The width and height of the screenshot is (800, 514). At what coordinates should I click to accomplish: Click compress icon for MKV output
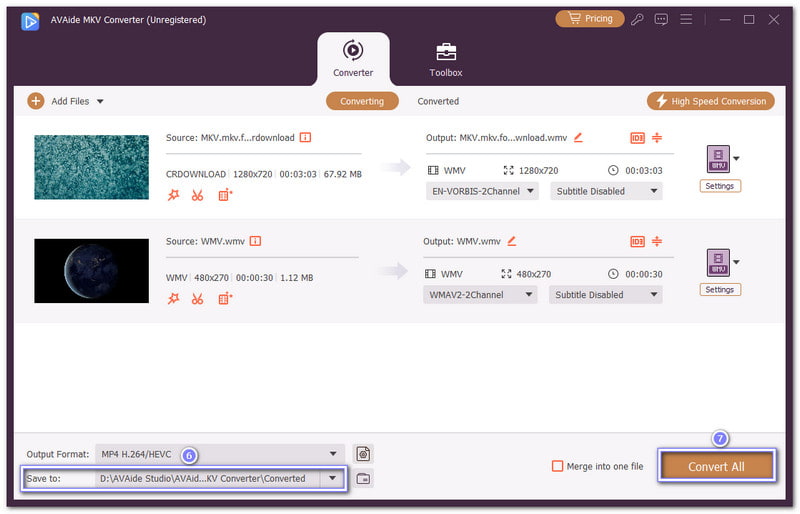click(x=657, y=137)
